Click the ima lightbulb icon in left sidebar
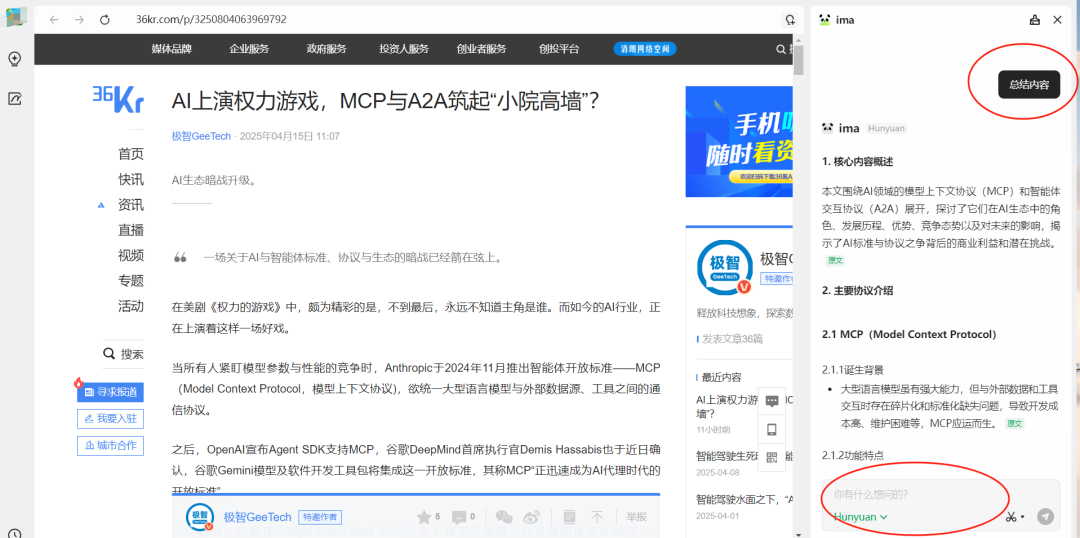The image size is (1080, 538). coord(14,59)
